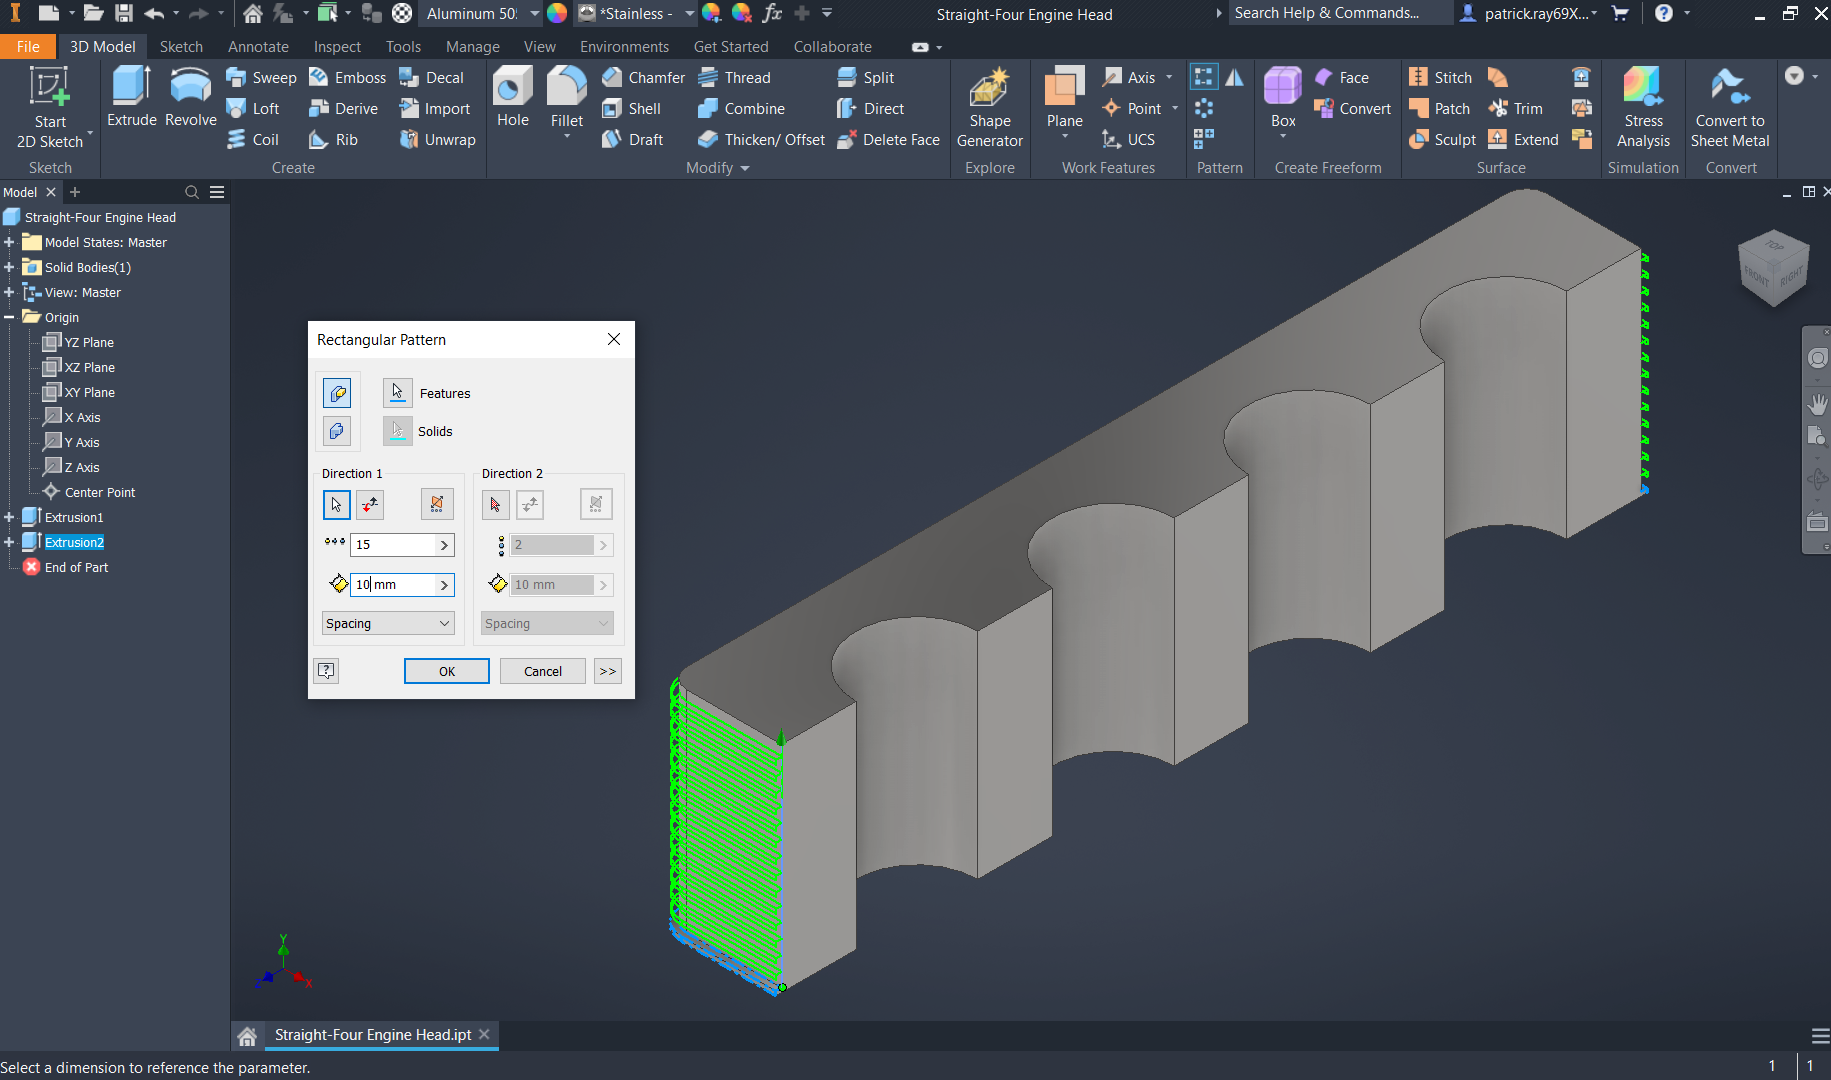Viewport: 1831px width, 1080px height.
Task: Toggle pattern entire solid mode
Action: pyautogui.click(x=337, y=431)
